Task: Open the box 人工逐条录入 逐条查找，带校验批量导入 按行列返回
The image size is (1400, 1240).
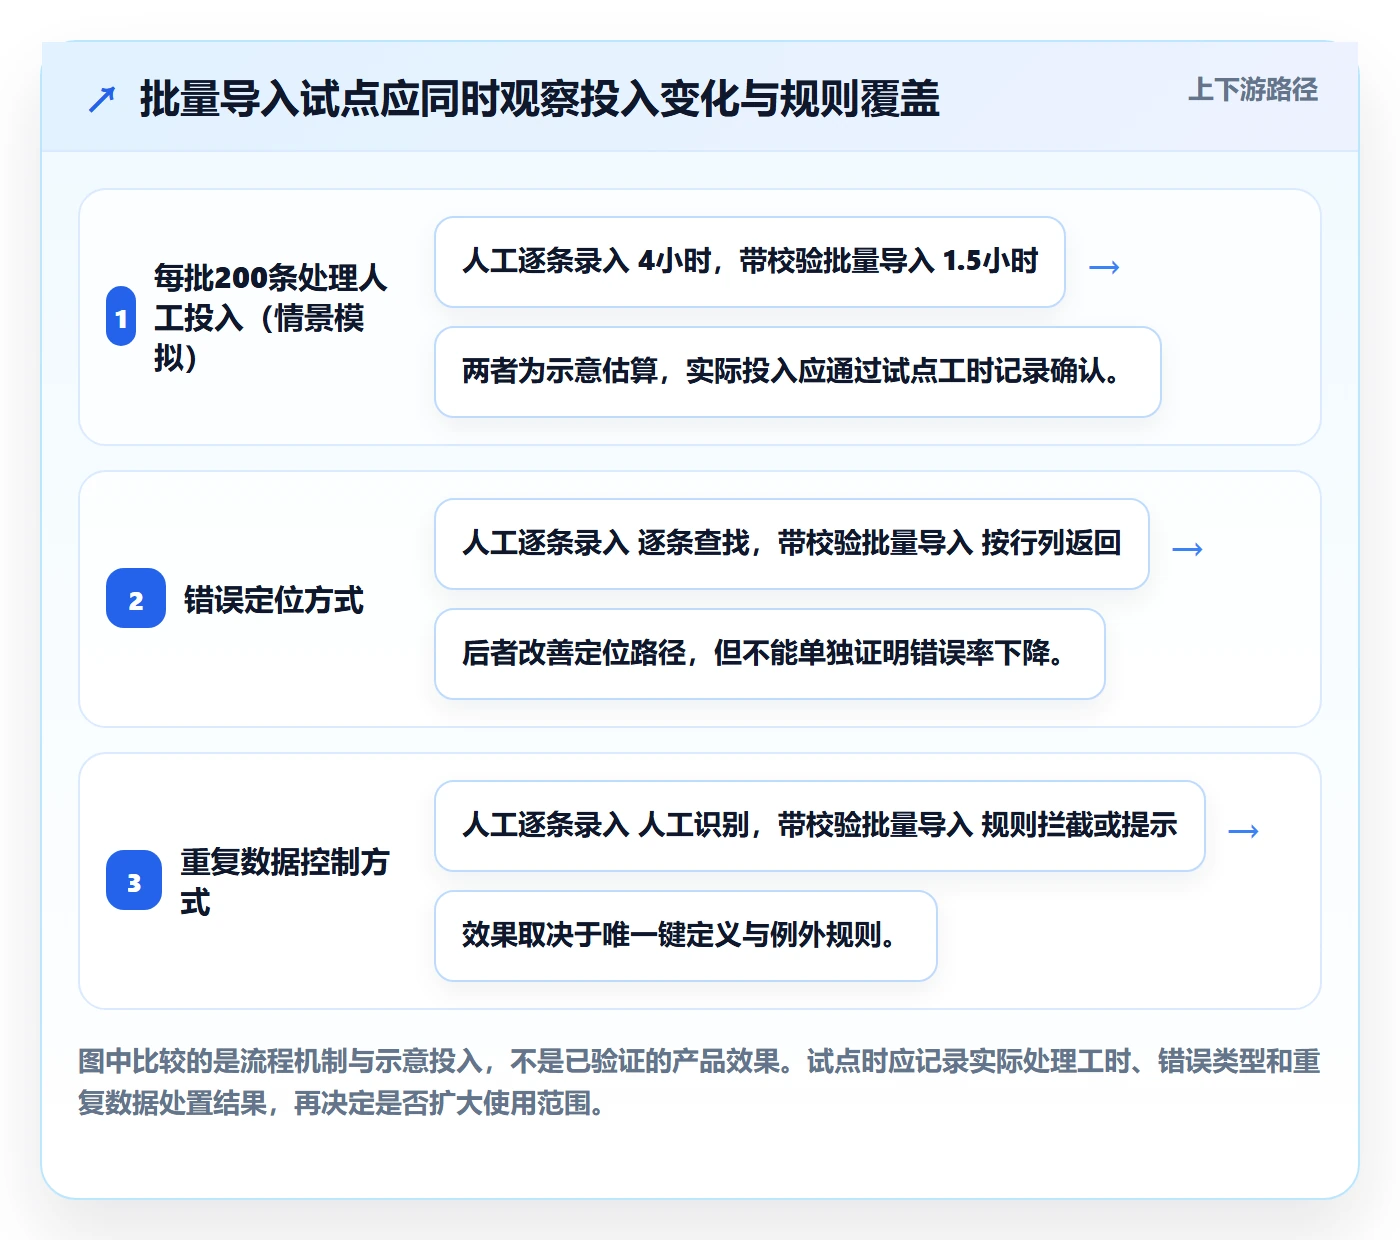Action: (792, 544)
